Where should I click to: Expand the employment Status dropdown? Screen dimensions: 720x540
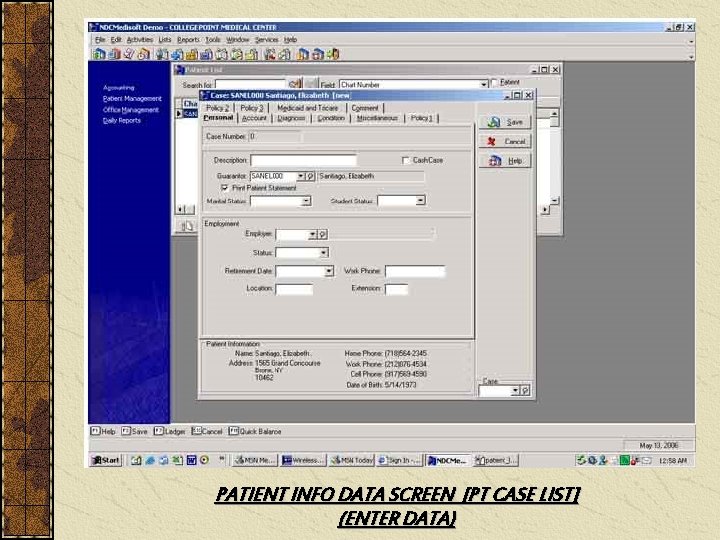click(x=324, y=253)
